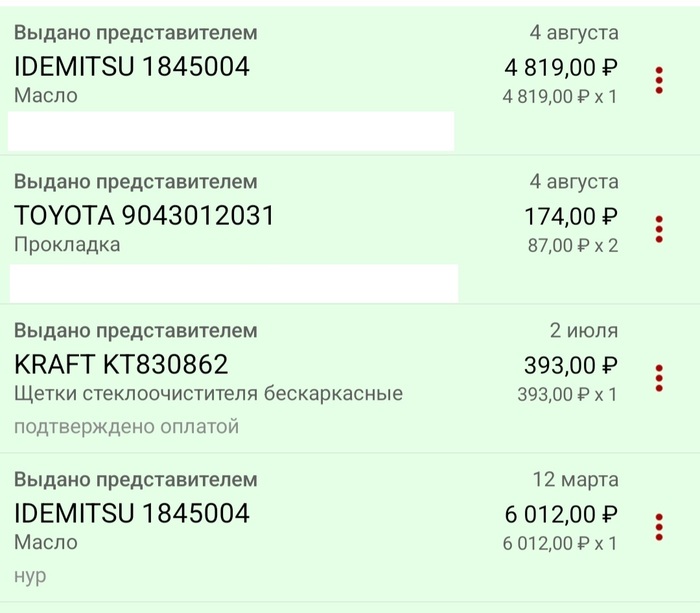This screenshot has height=613, width=700.
Task: Click the 393,00 ₽ bold price
Action: tap(570, 365)
